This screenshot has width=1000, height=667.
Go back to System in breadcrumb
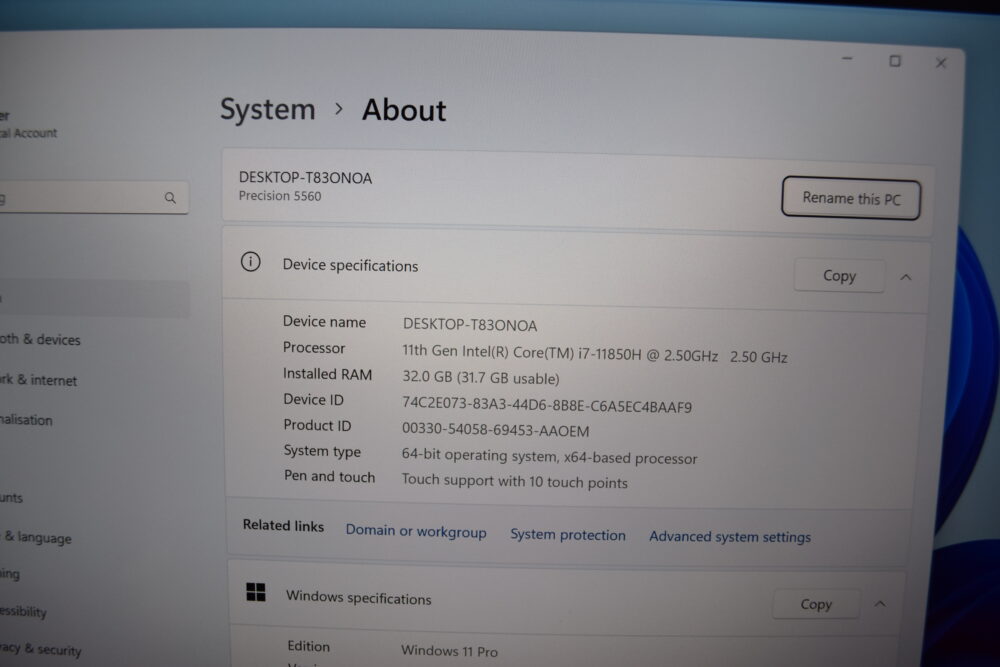point(268,110)
